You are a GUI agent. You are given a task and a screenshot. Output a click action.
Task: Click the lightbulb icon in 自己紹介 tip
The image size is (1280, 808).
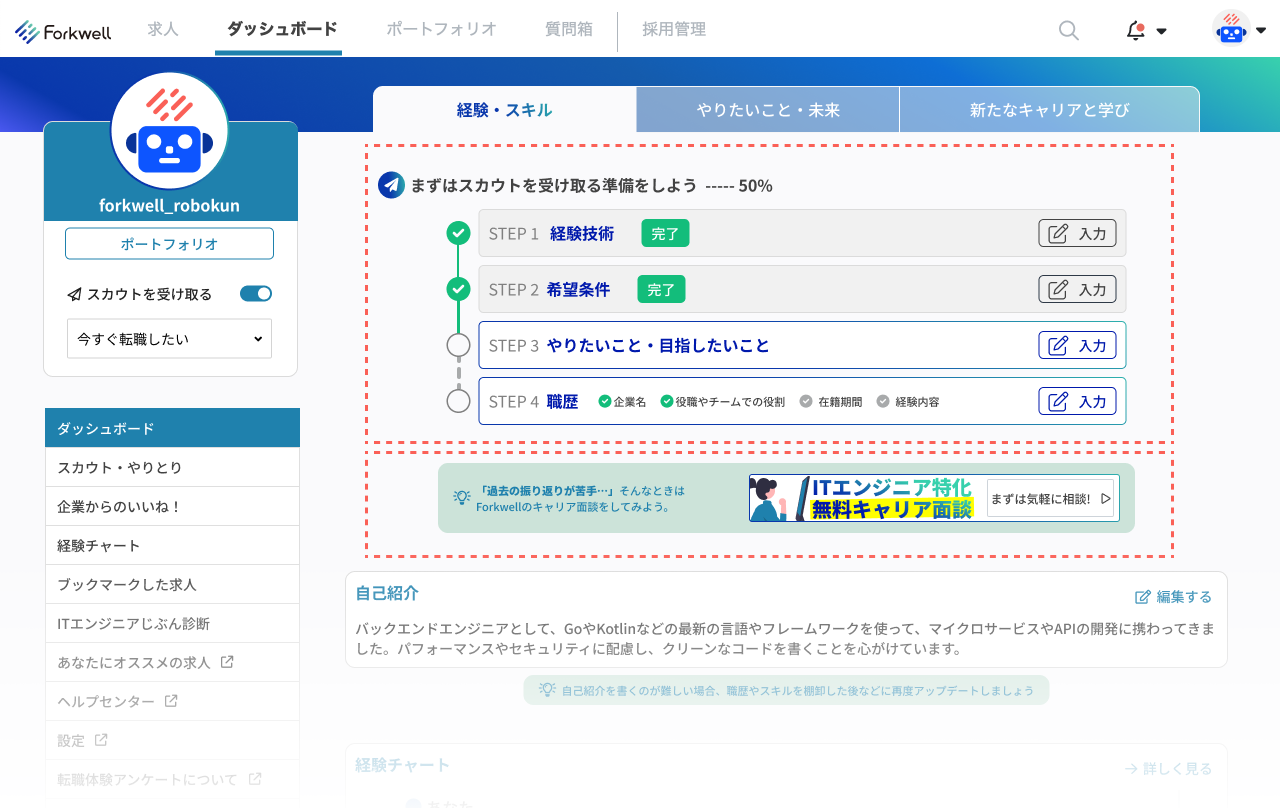click(x=547, y=689)
